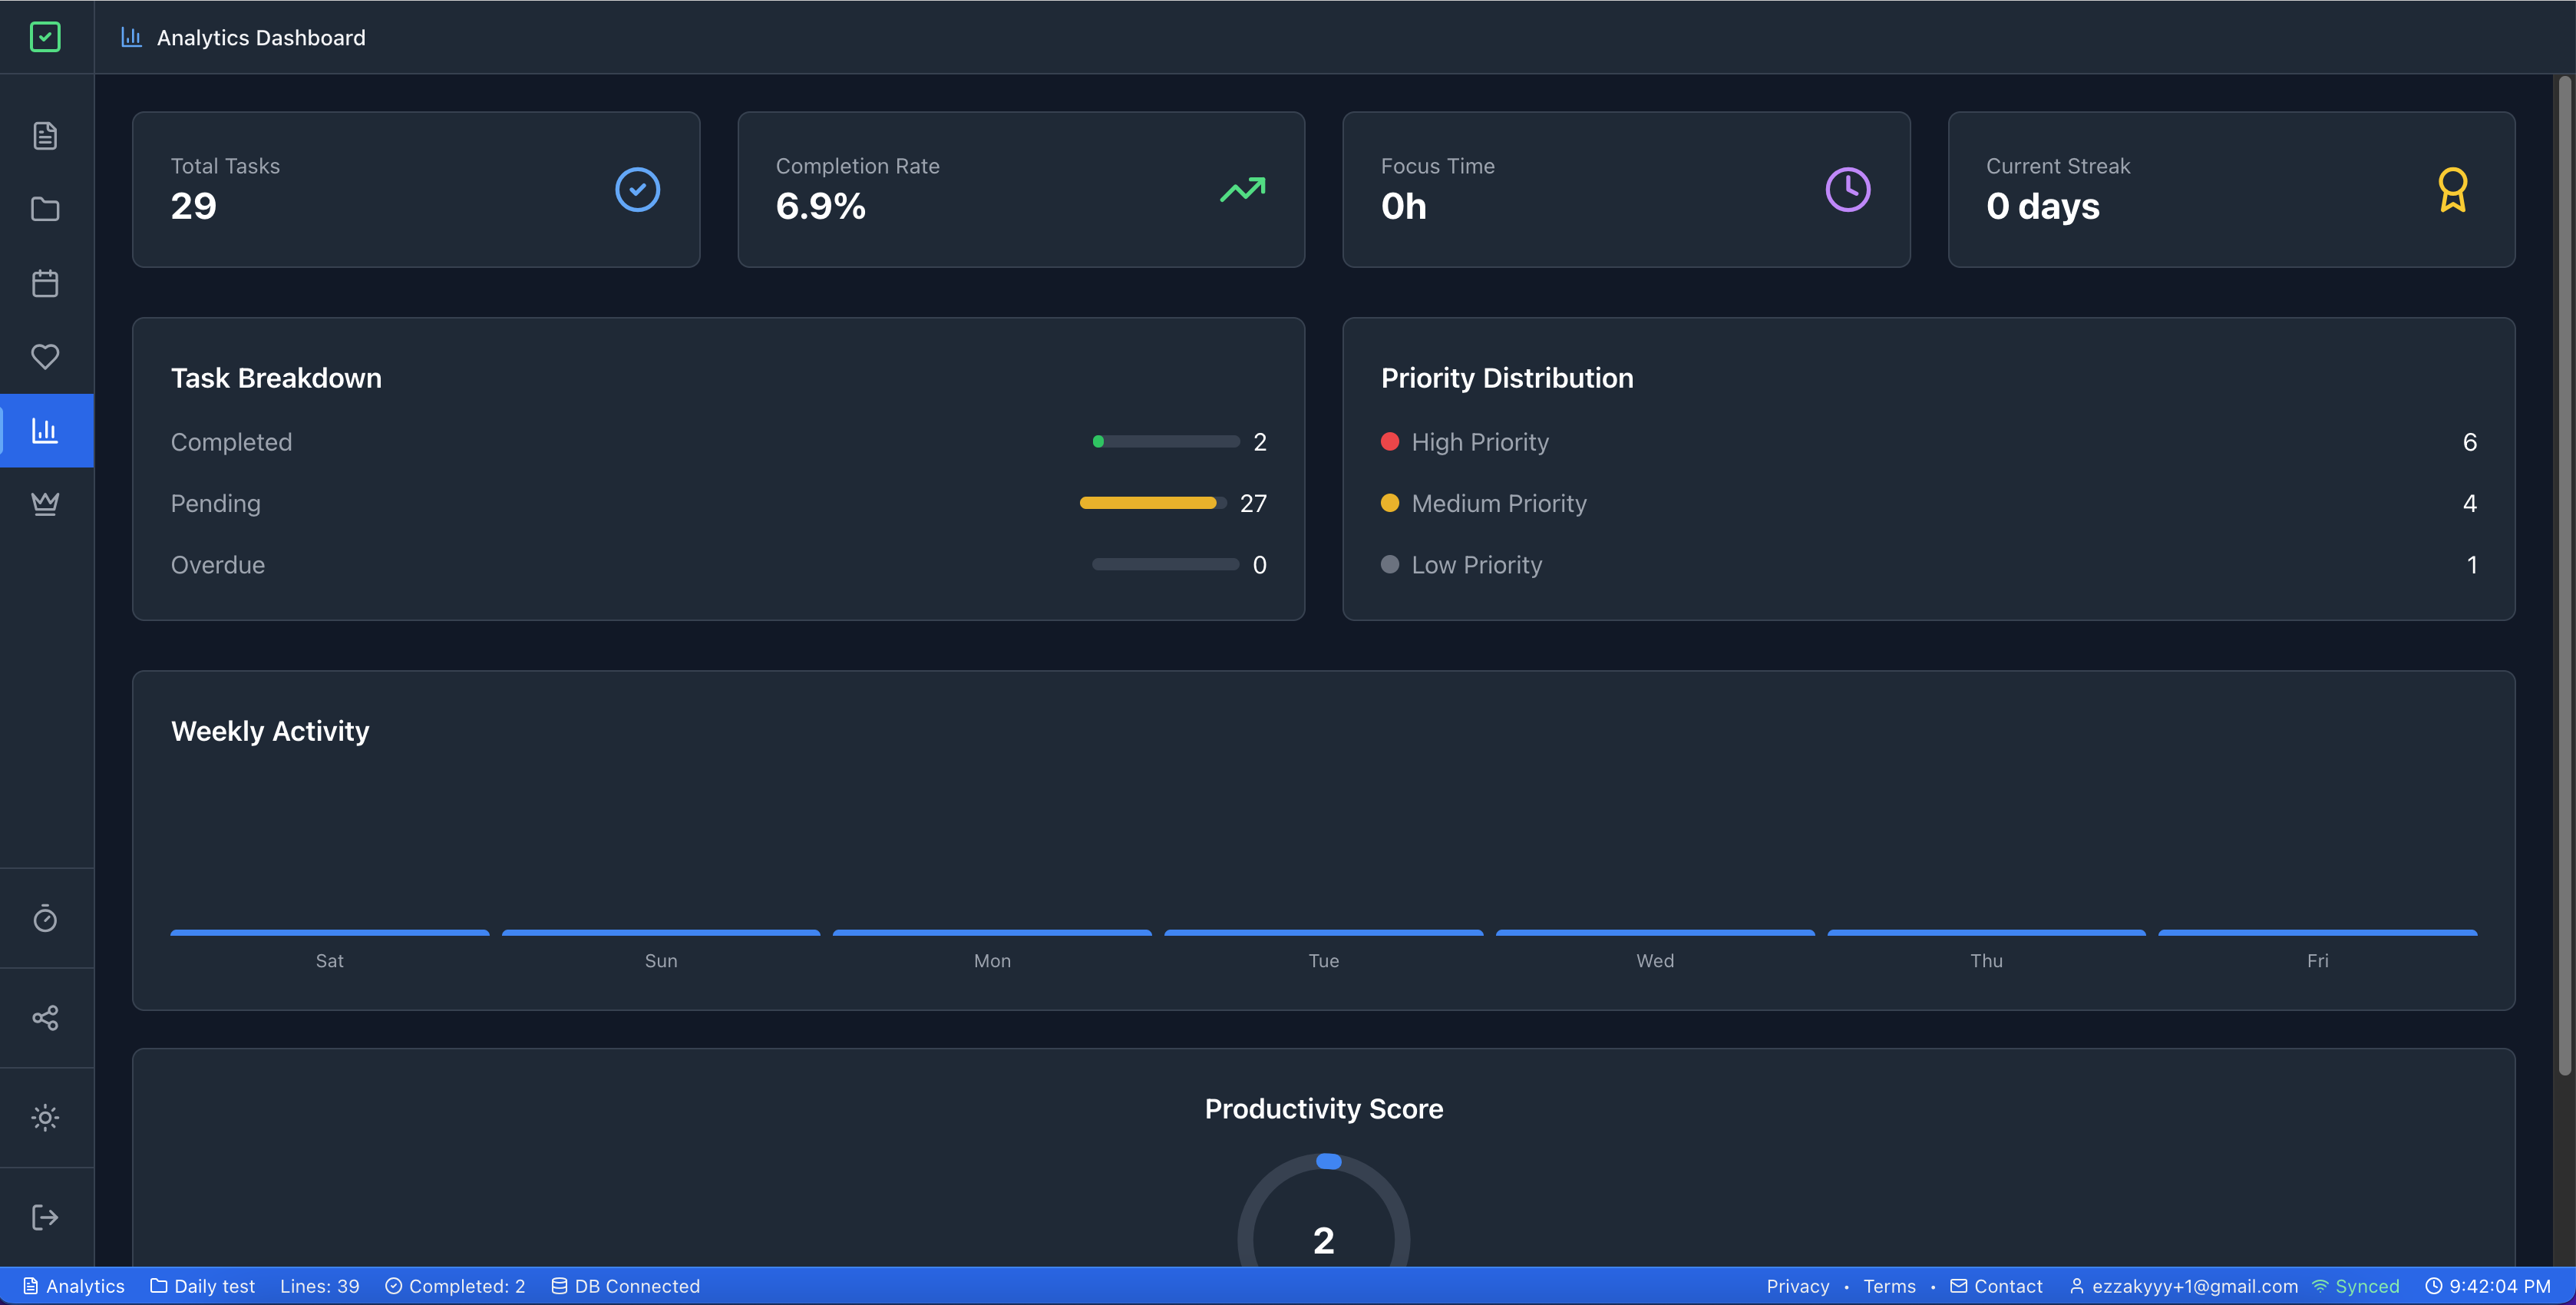Click the page vertical scrollbar
The image size is (2576, 1305).
2564,575
